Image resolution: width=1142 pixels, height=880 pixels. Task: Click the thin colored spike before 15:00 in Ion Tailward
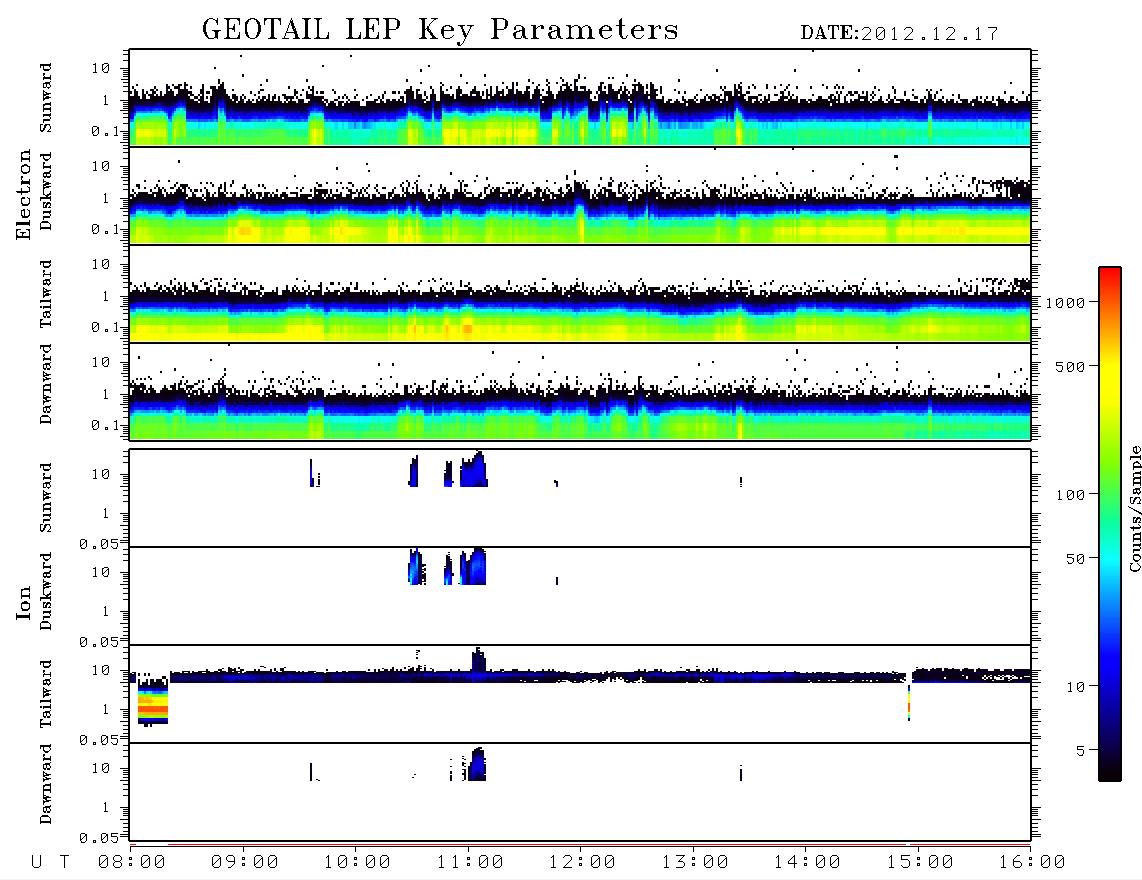tap(909, 702)
